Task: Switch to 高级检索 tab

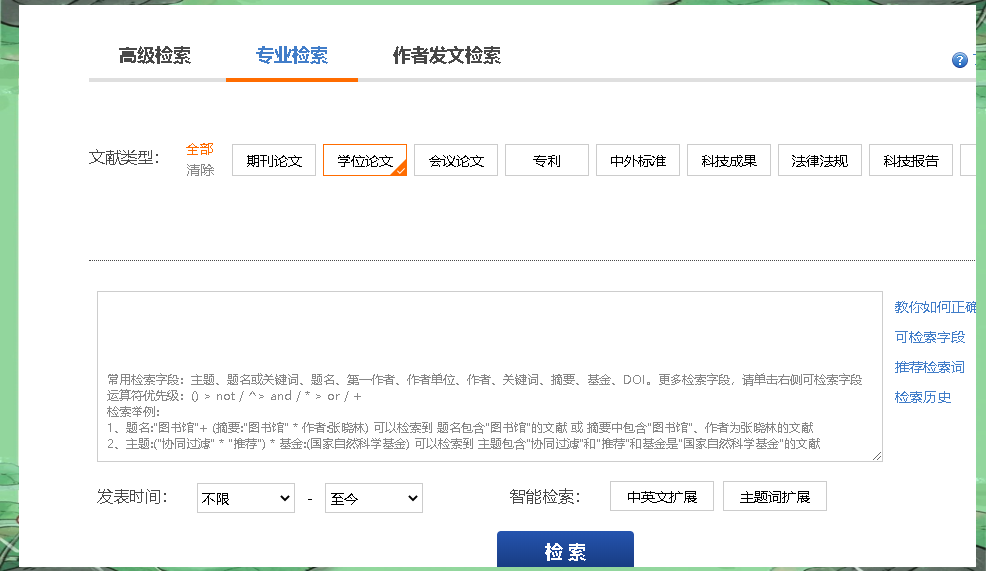Action: pyautogui.click(x=155, y=56)
